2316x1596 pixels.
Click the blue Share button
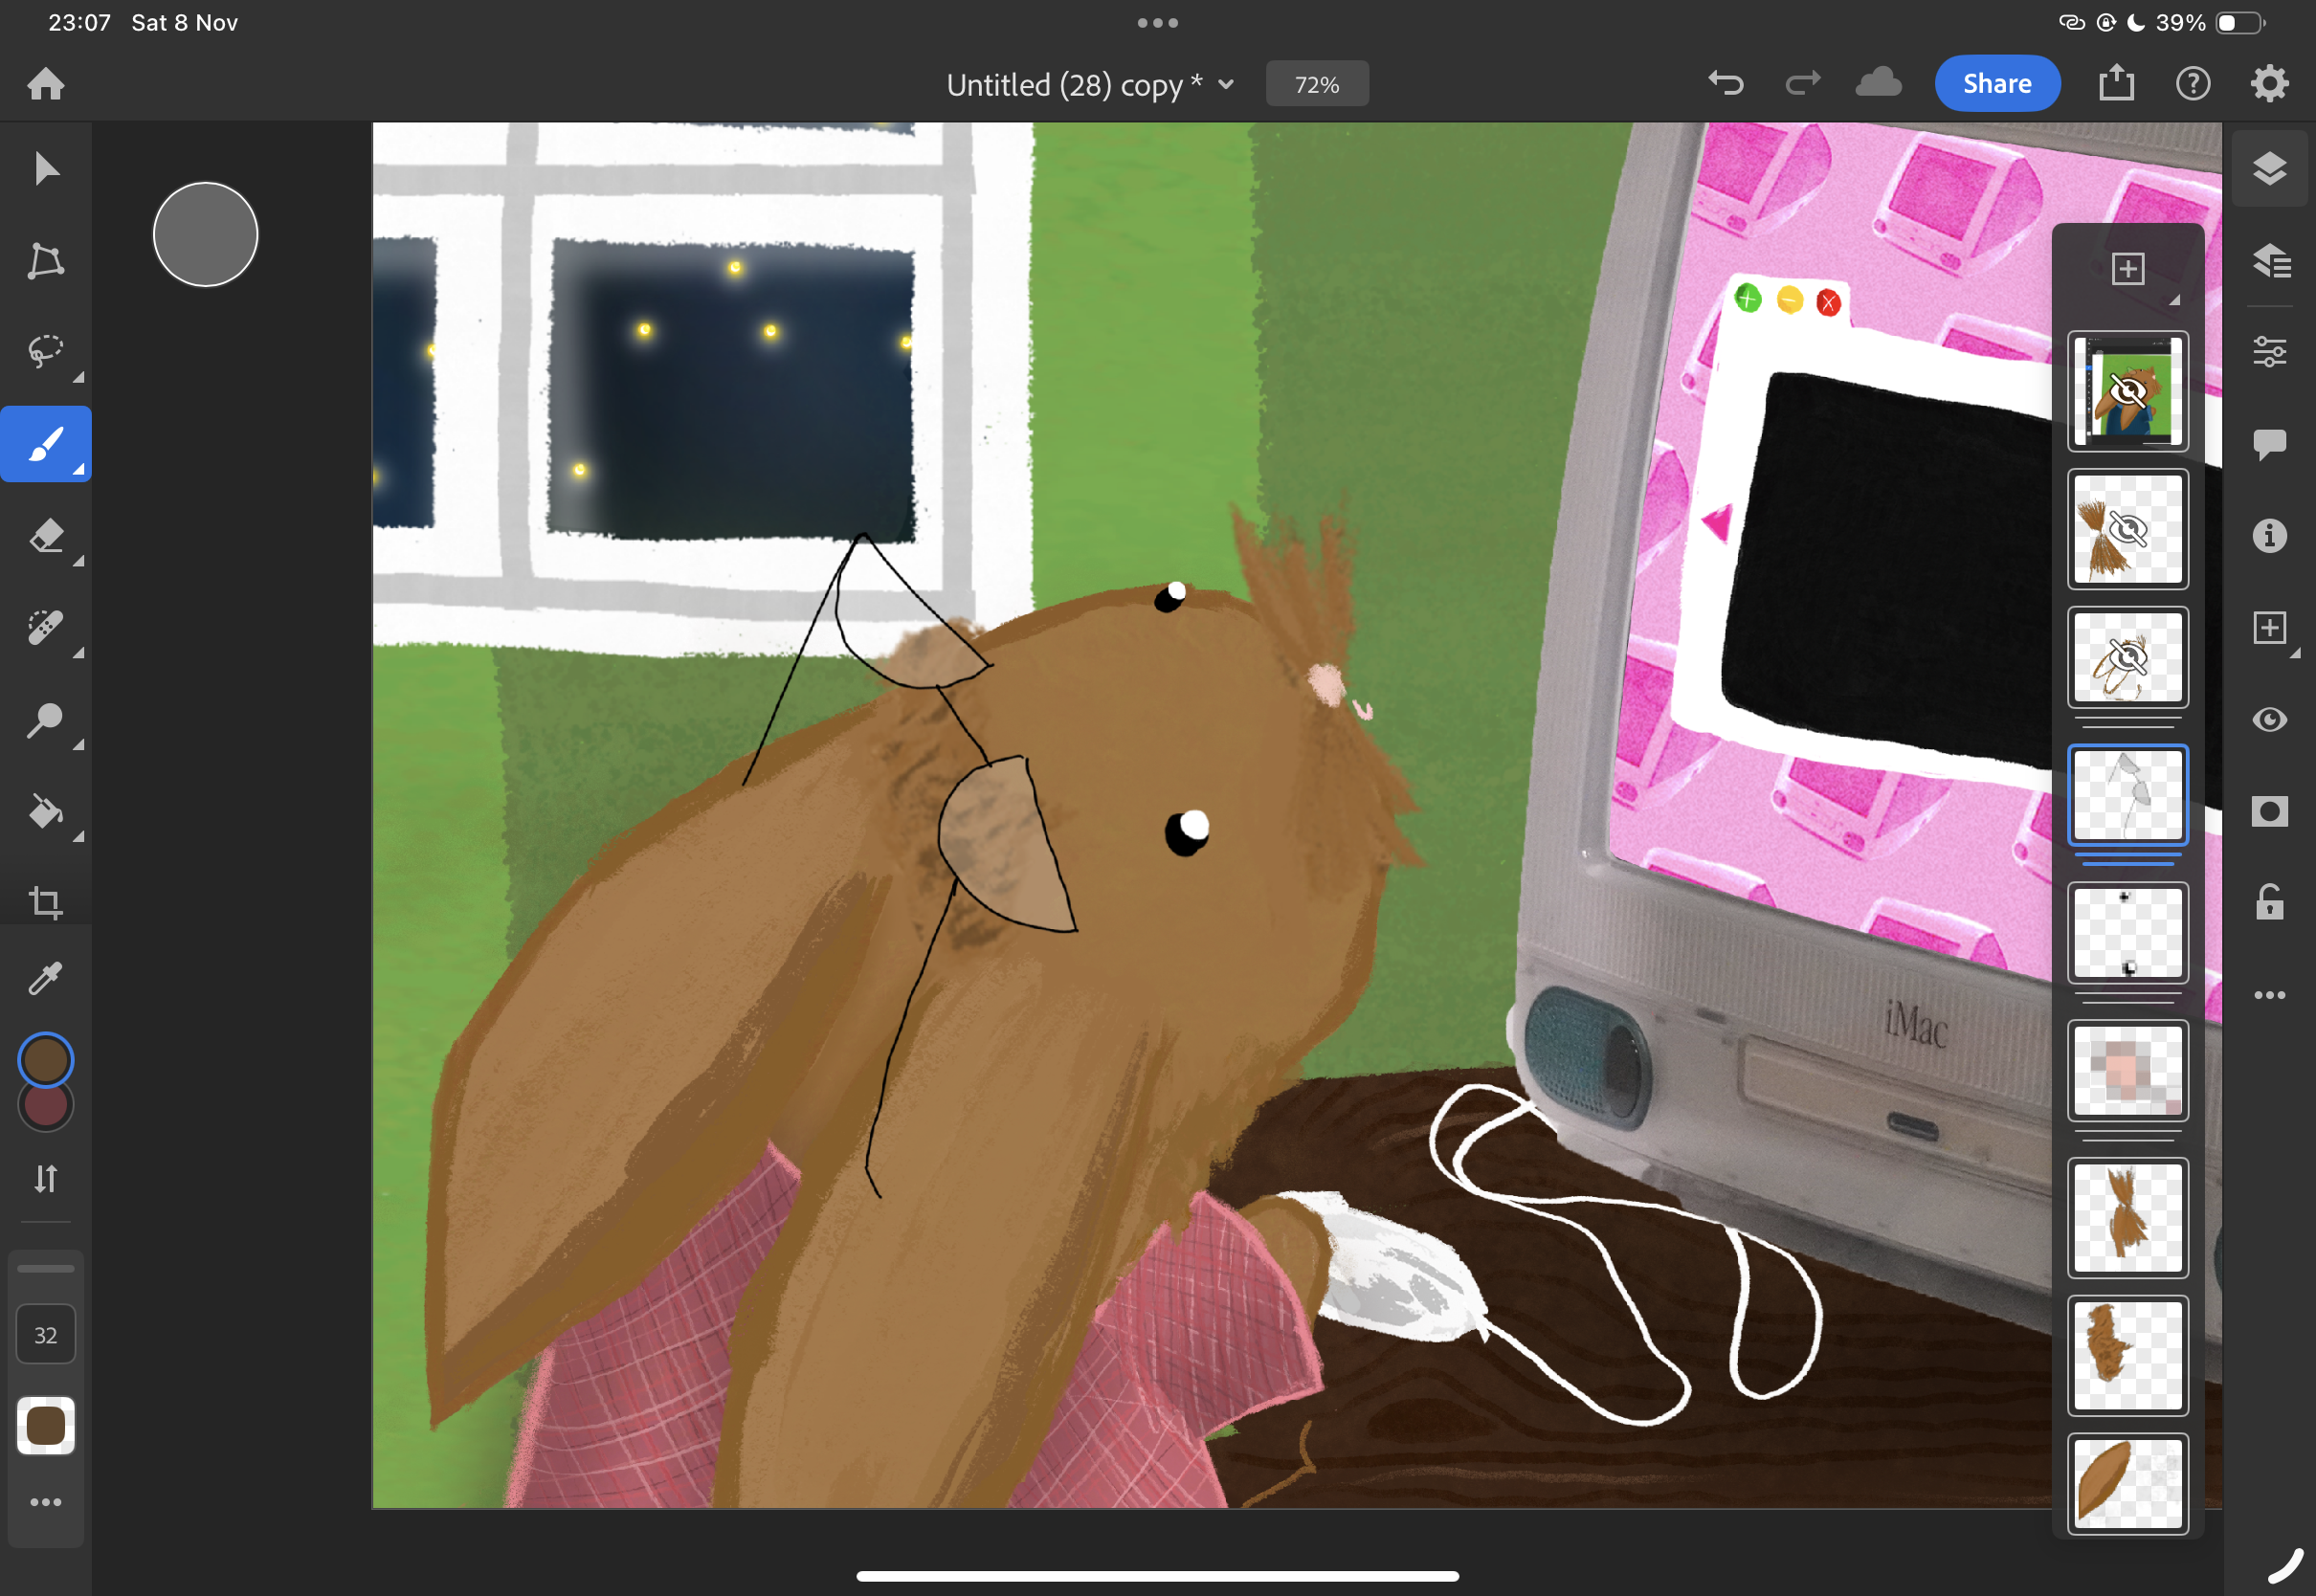(1996, 84)
